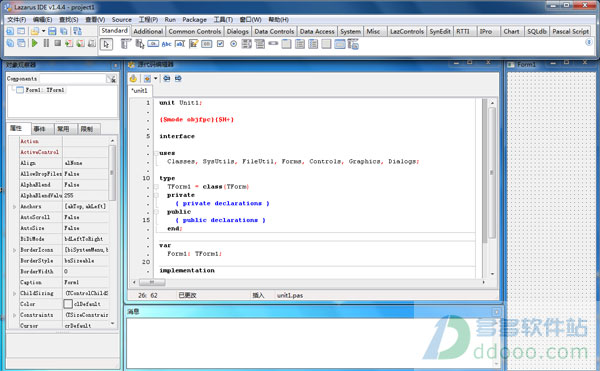
Task: Select TComboBox component in Standard palette
Action: 260,44
